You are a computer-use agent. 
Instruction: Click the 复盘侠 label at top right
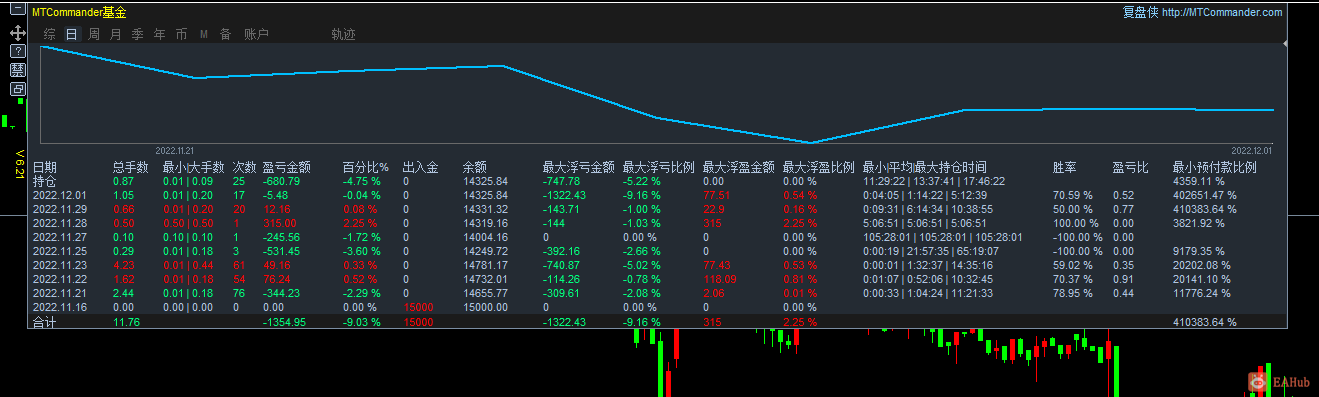pos(1141,12)
